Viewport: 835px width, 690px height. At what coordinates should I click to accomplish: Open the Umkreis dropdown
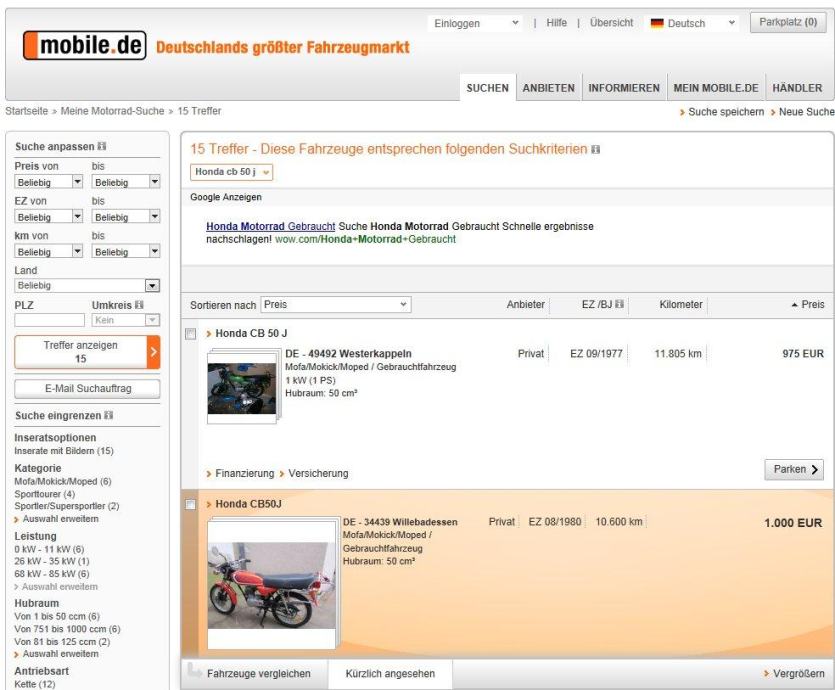click(126, 320)
